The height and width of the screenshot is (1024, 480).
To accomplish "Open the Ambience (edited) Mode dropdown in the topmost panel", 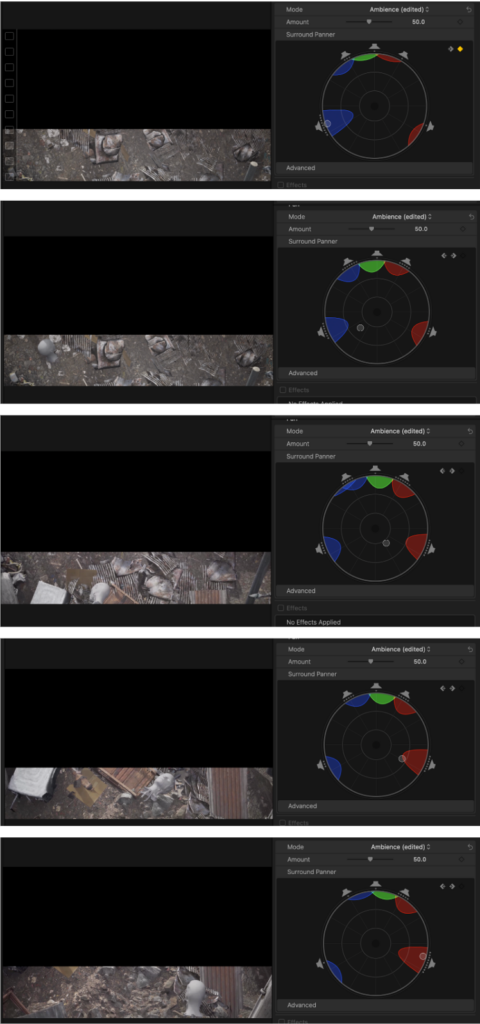I will (400, 10).
